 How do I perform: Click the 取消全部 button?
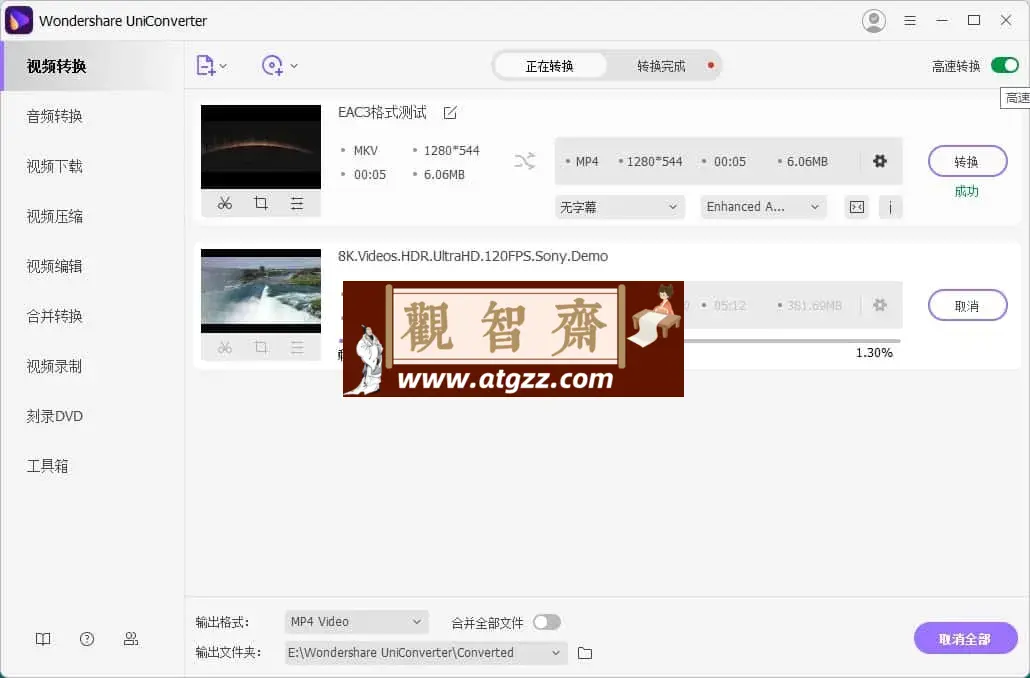coord(966,639)
